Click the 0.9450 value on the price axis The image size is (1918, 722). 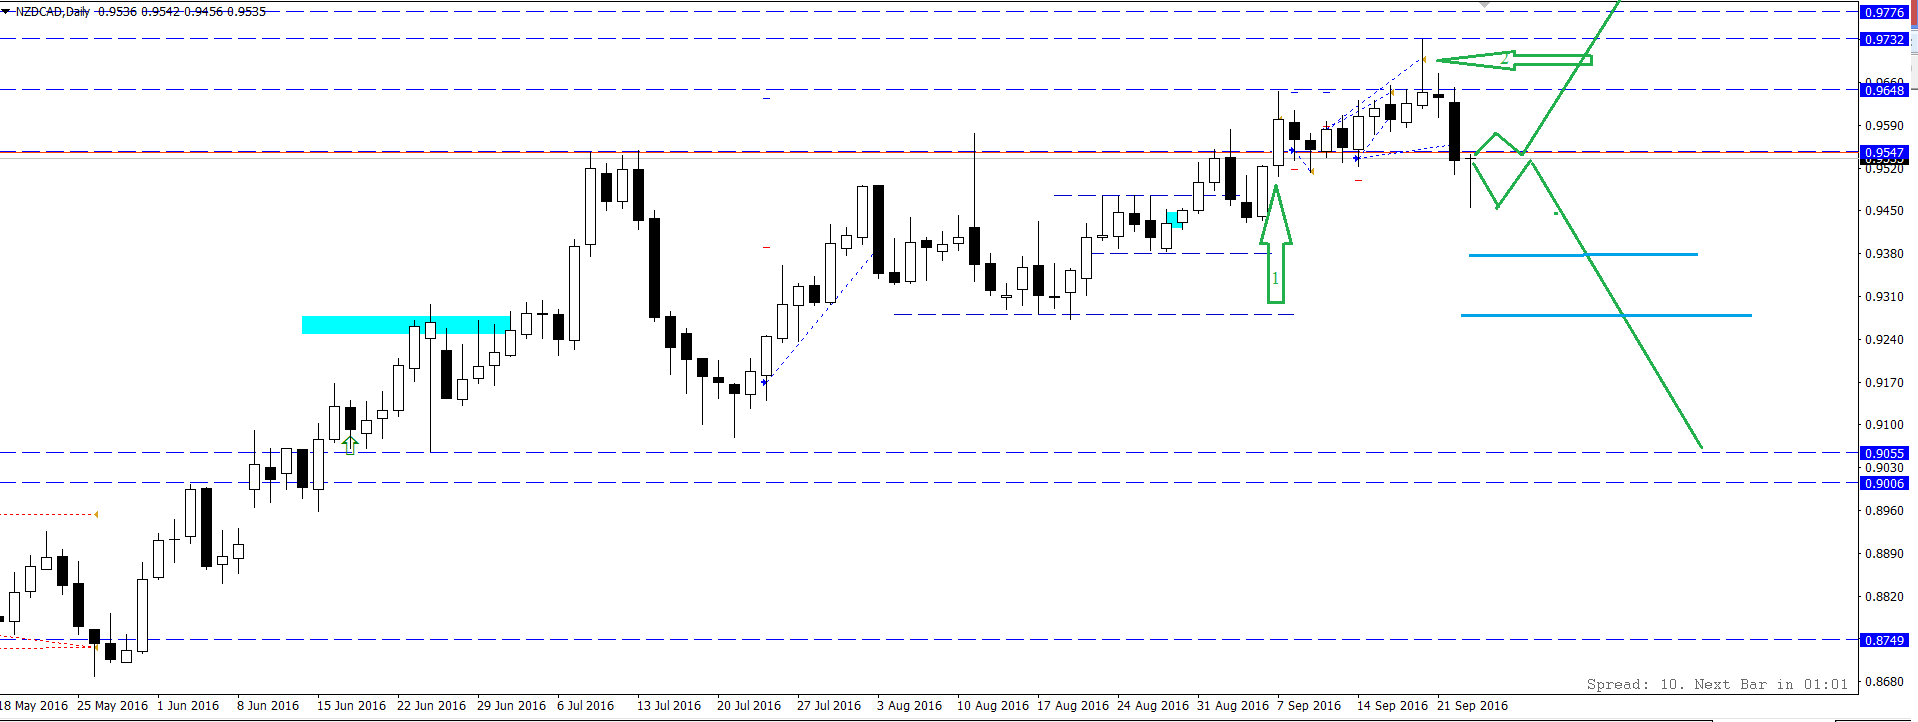(x=1885, y=211)
